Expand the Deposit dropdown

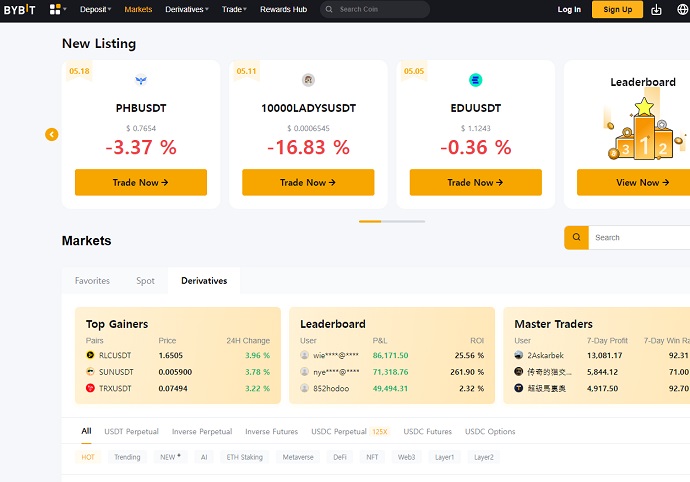pos(95,9)
